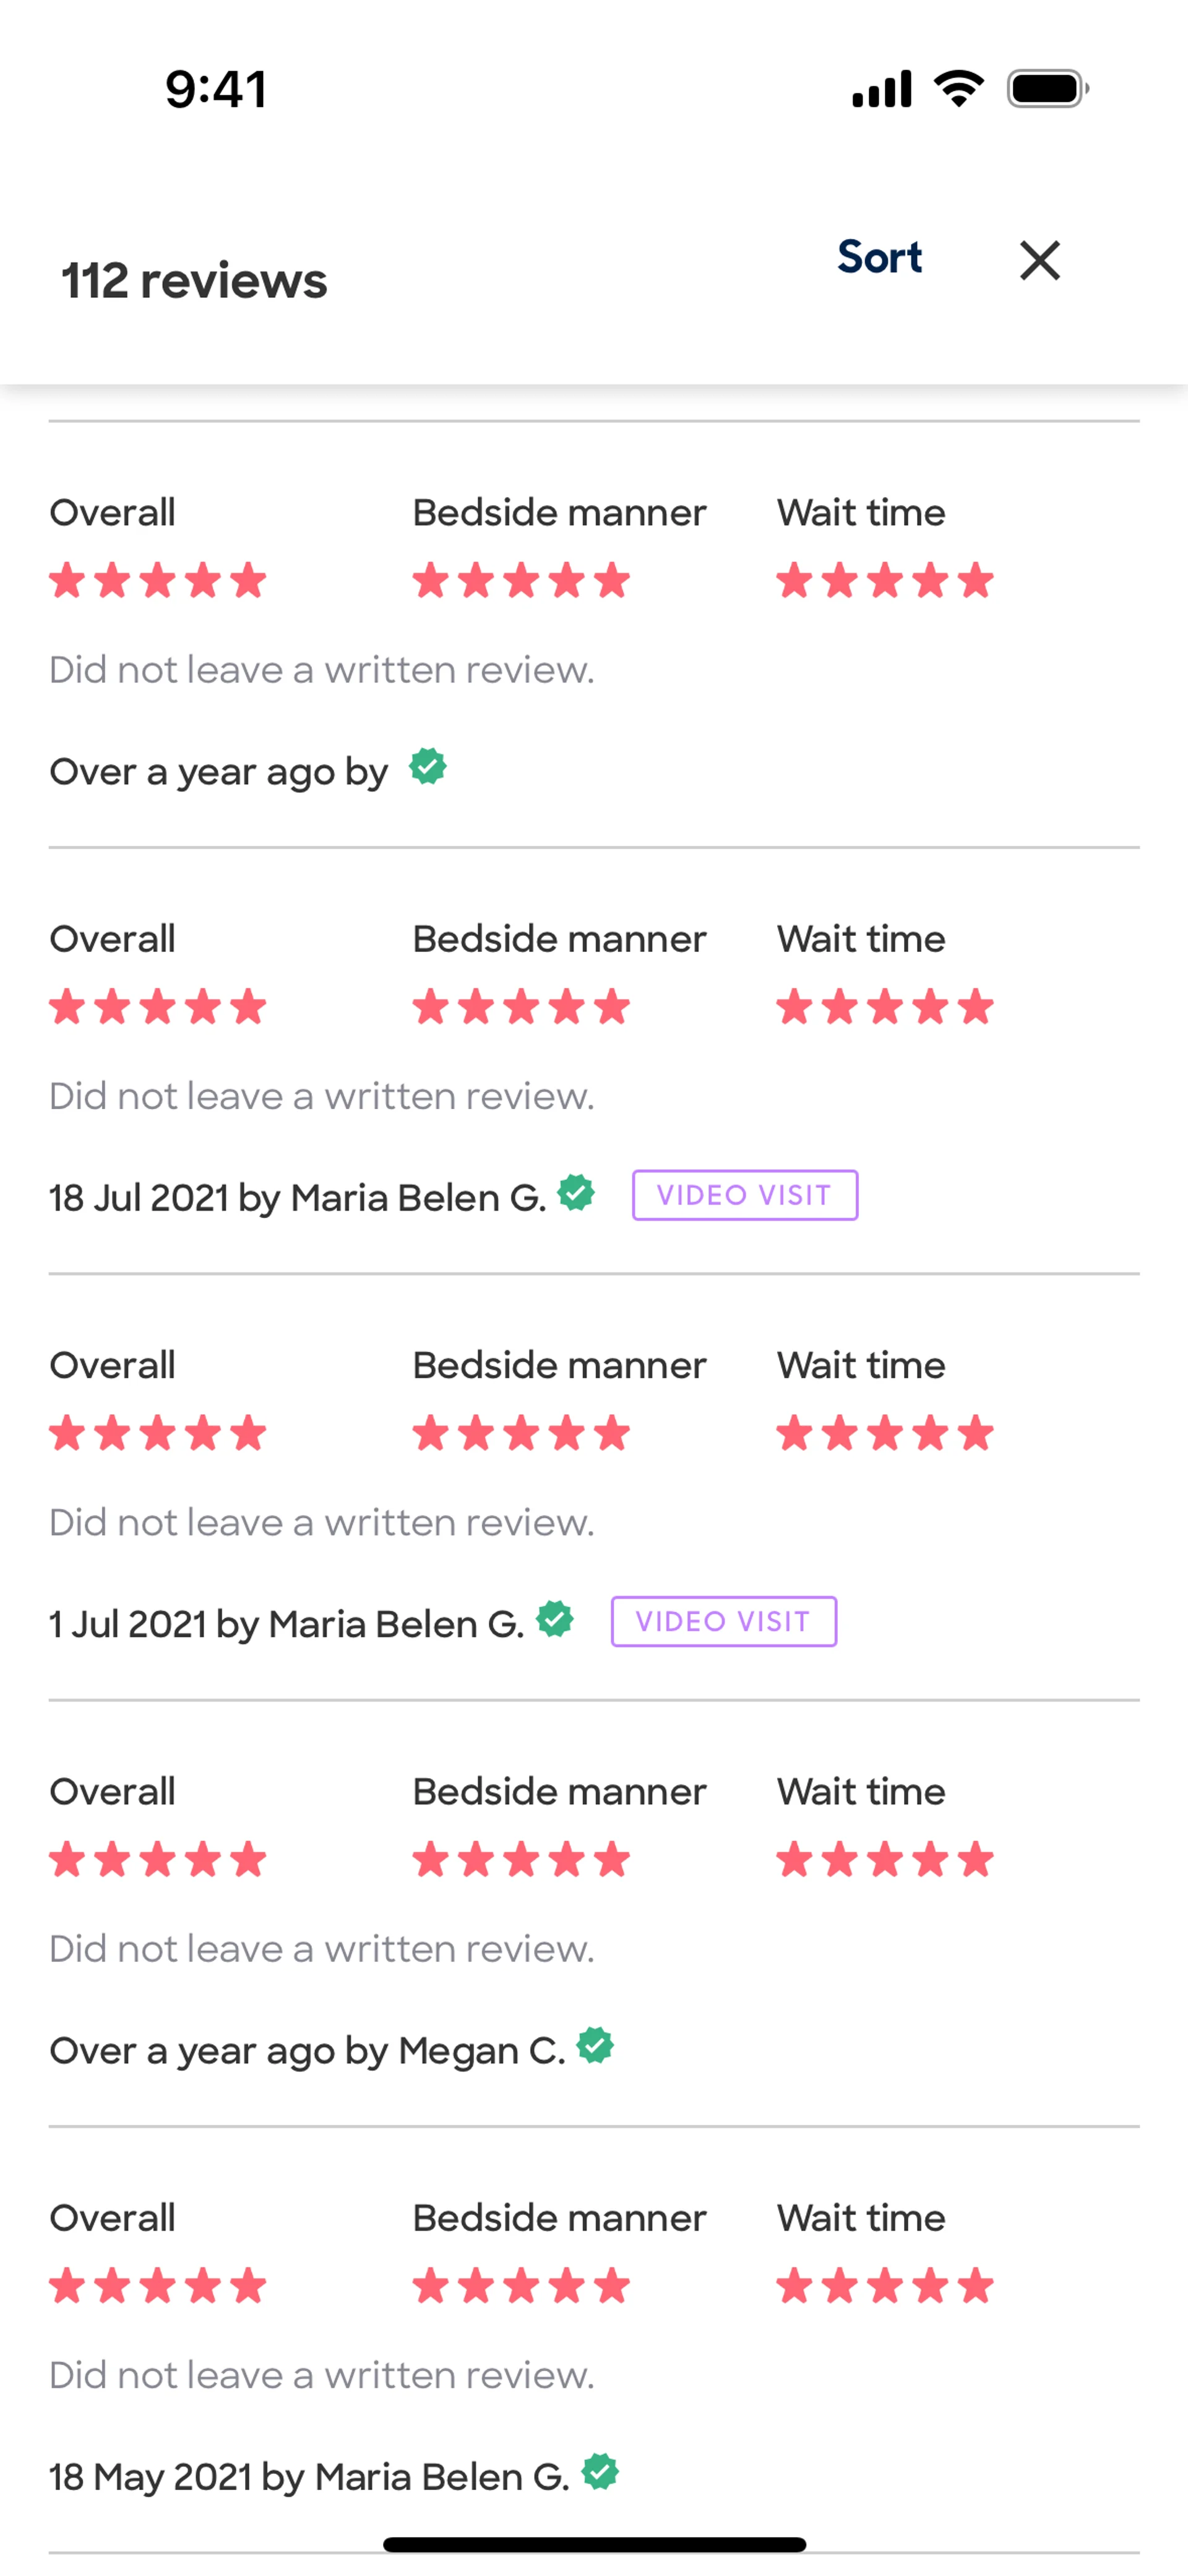Tap Overall stars in first review

point(158,580)
